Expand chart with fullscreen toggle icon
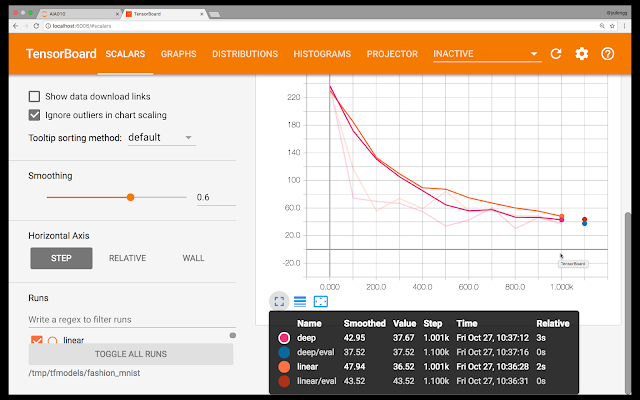The width and height of the screenshot is (640, 400). coord(279,302)
